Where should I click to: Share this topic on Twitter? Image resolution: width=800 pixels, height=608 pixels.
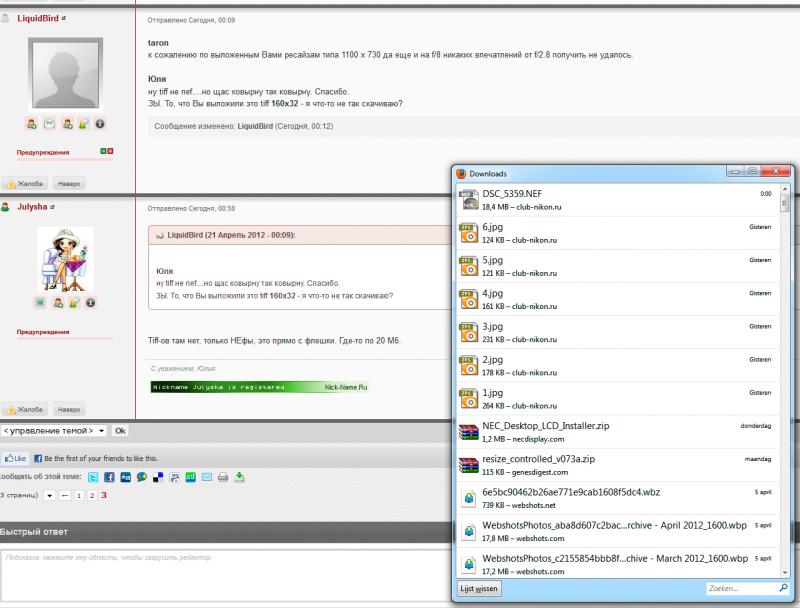(x=93, y=477)
